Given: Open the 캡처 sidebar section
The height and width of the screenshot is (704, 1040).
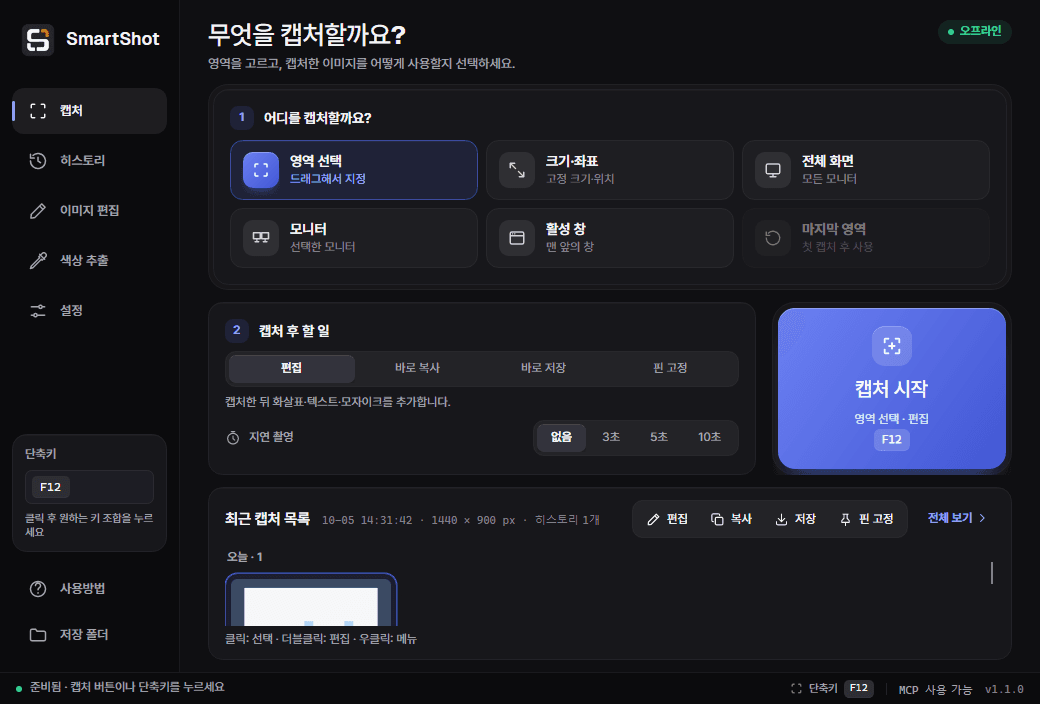Looking at the screenshot, I should (90, 111).
